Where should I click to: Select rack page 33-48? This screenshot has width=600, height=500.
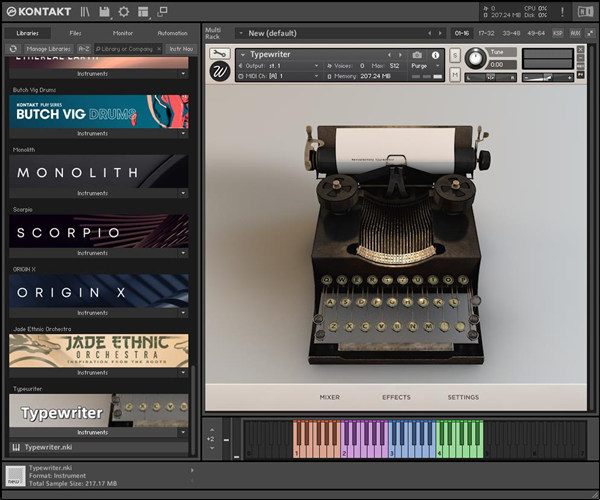pos(511,33)
